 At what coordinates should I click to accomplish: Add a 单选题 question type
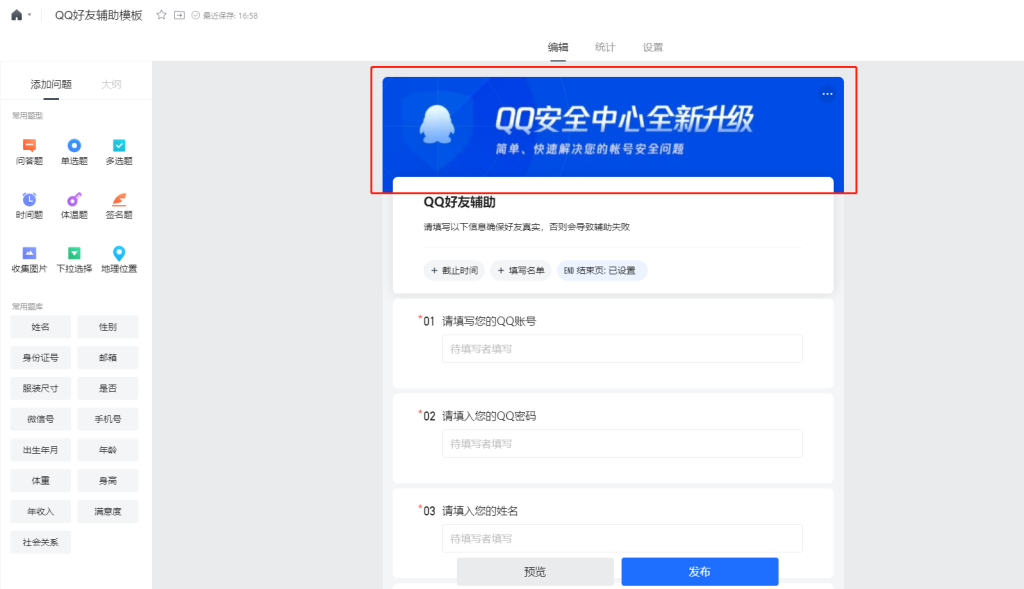point(74,152)
